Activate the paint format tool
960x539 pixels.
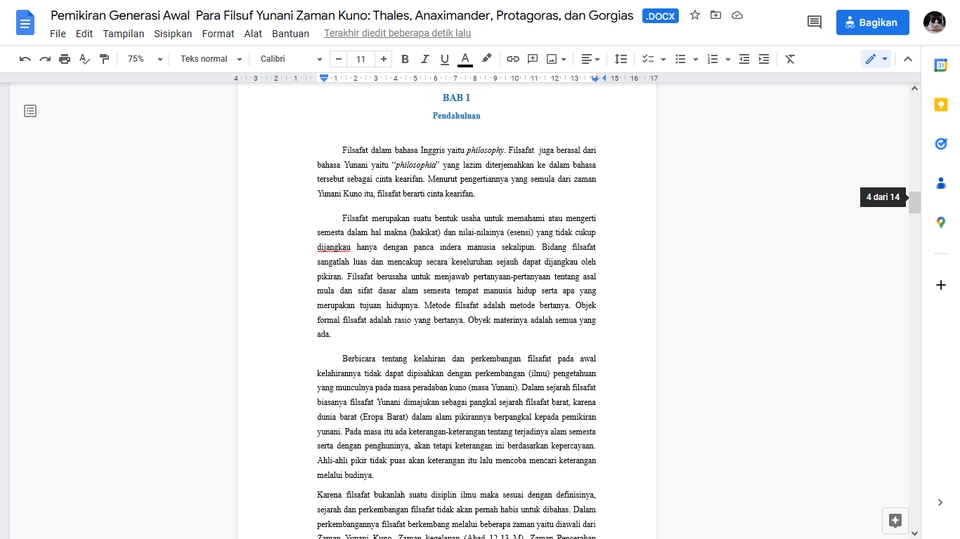[104, 59]
